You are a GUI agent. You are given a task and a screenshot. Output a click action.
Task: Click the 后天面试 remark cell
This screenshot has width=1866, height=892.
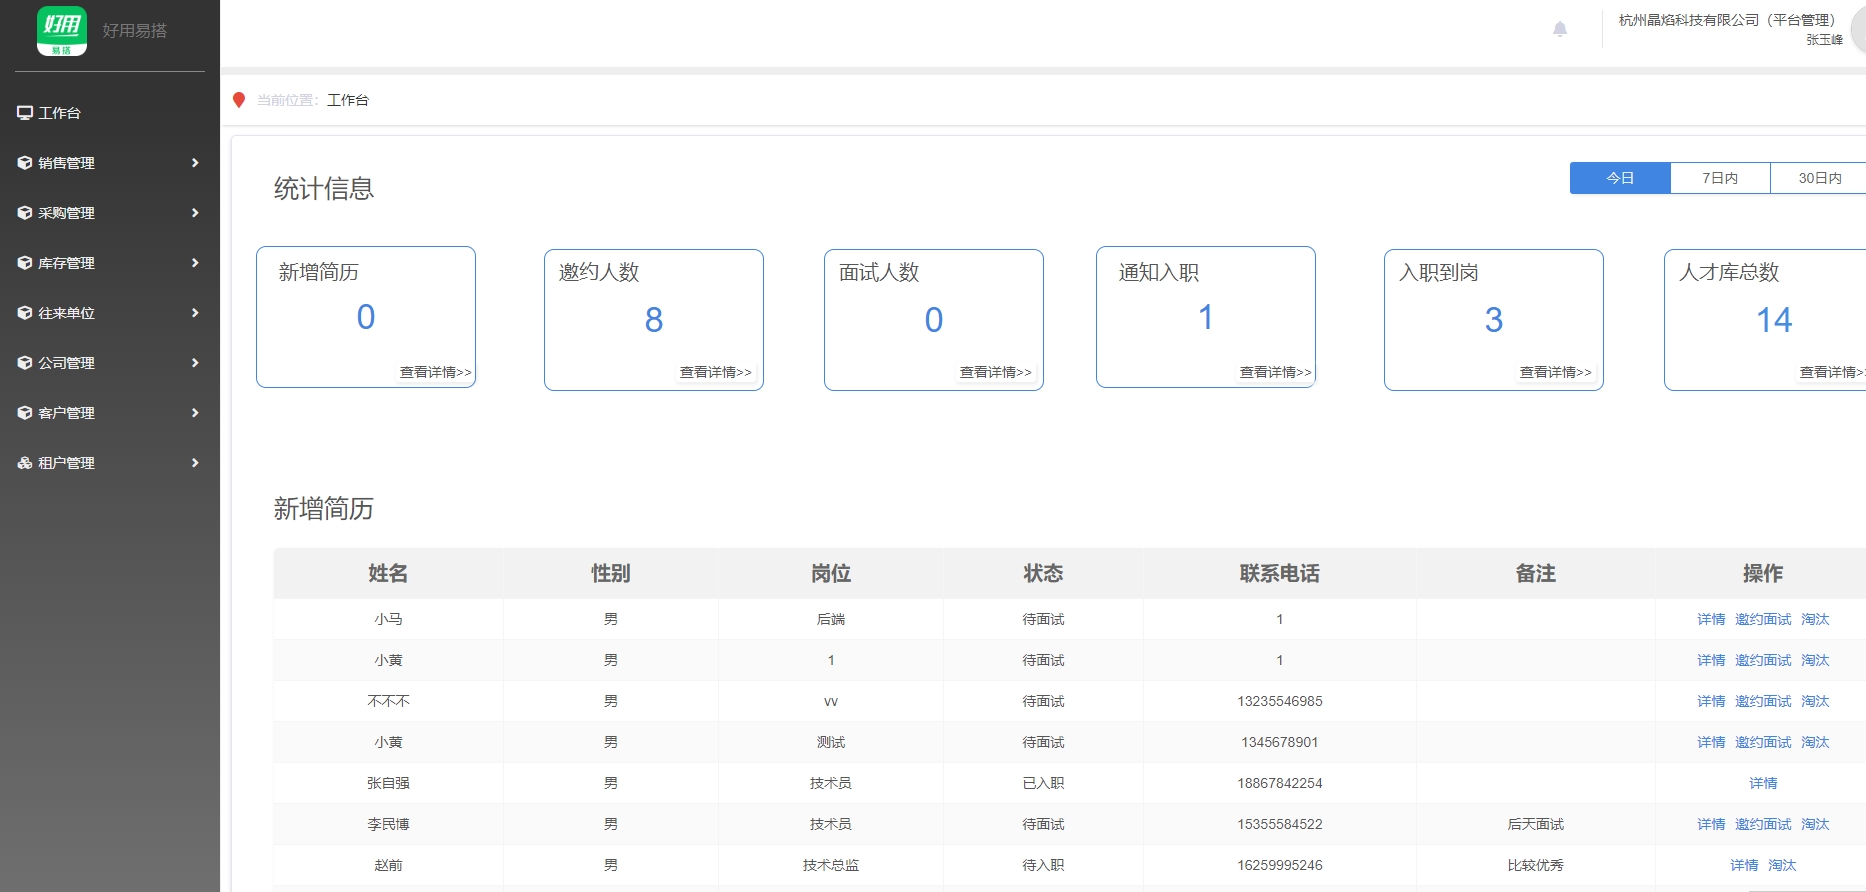pos(1536,824)
